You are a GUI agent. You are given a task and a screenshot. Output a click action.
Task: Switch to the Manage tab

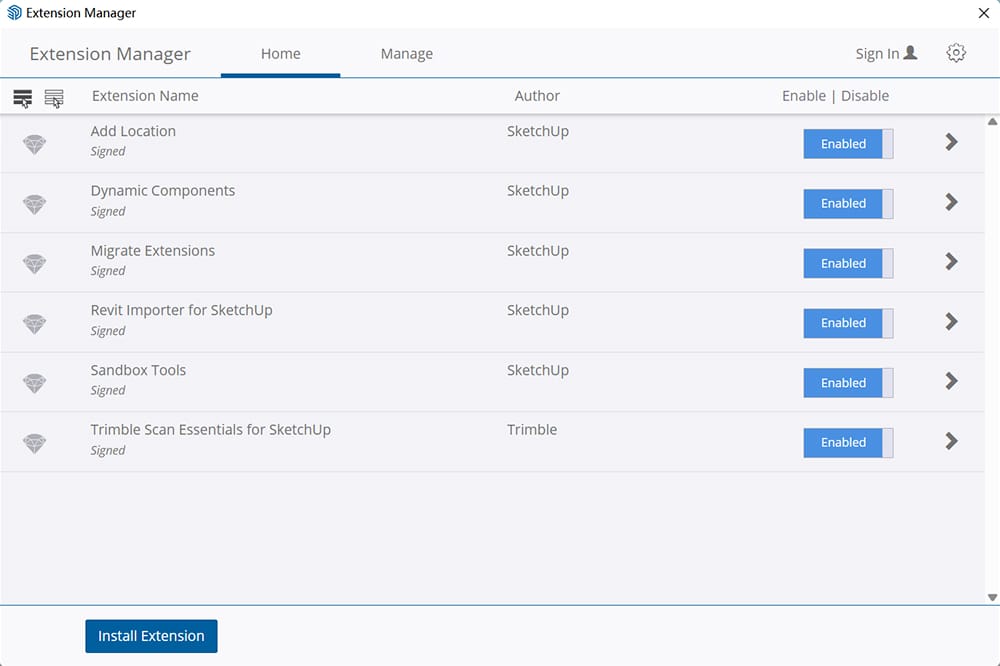pos(406,54)
